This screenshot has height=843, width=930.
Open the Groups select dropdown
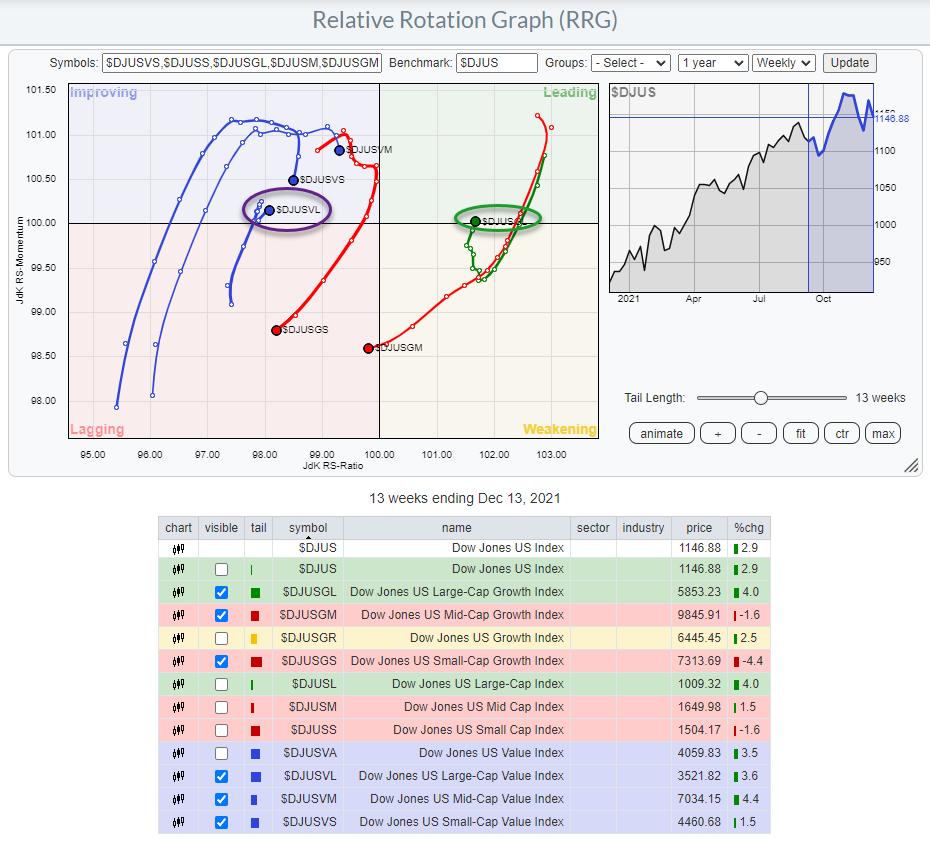630,63
